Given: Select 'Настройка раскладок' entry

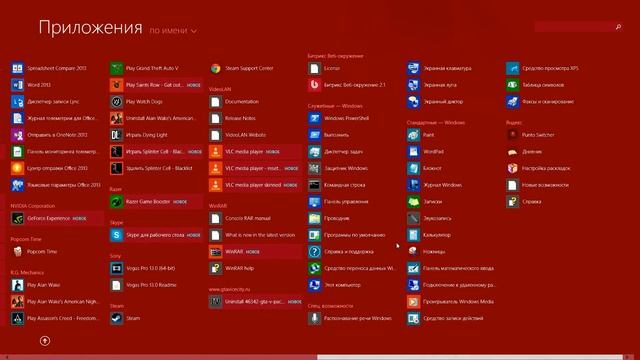Looking at the screenshot, I should [538, 168].
